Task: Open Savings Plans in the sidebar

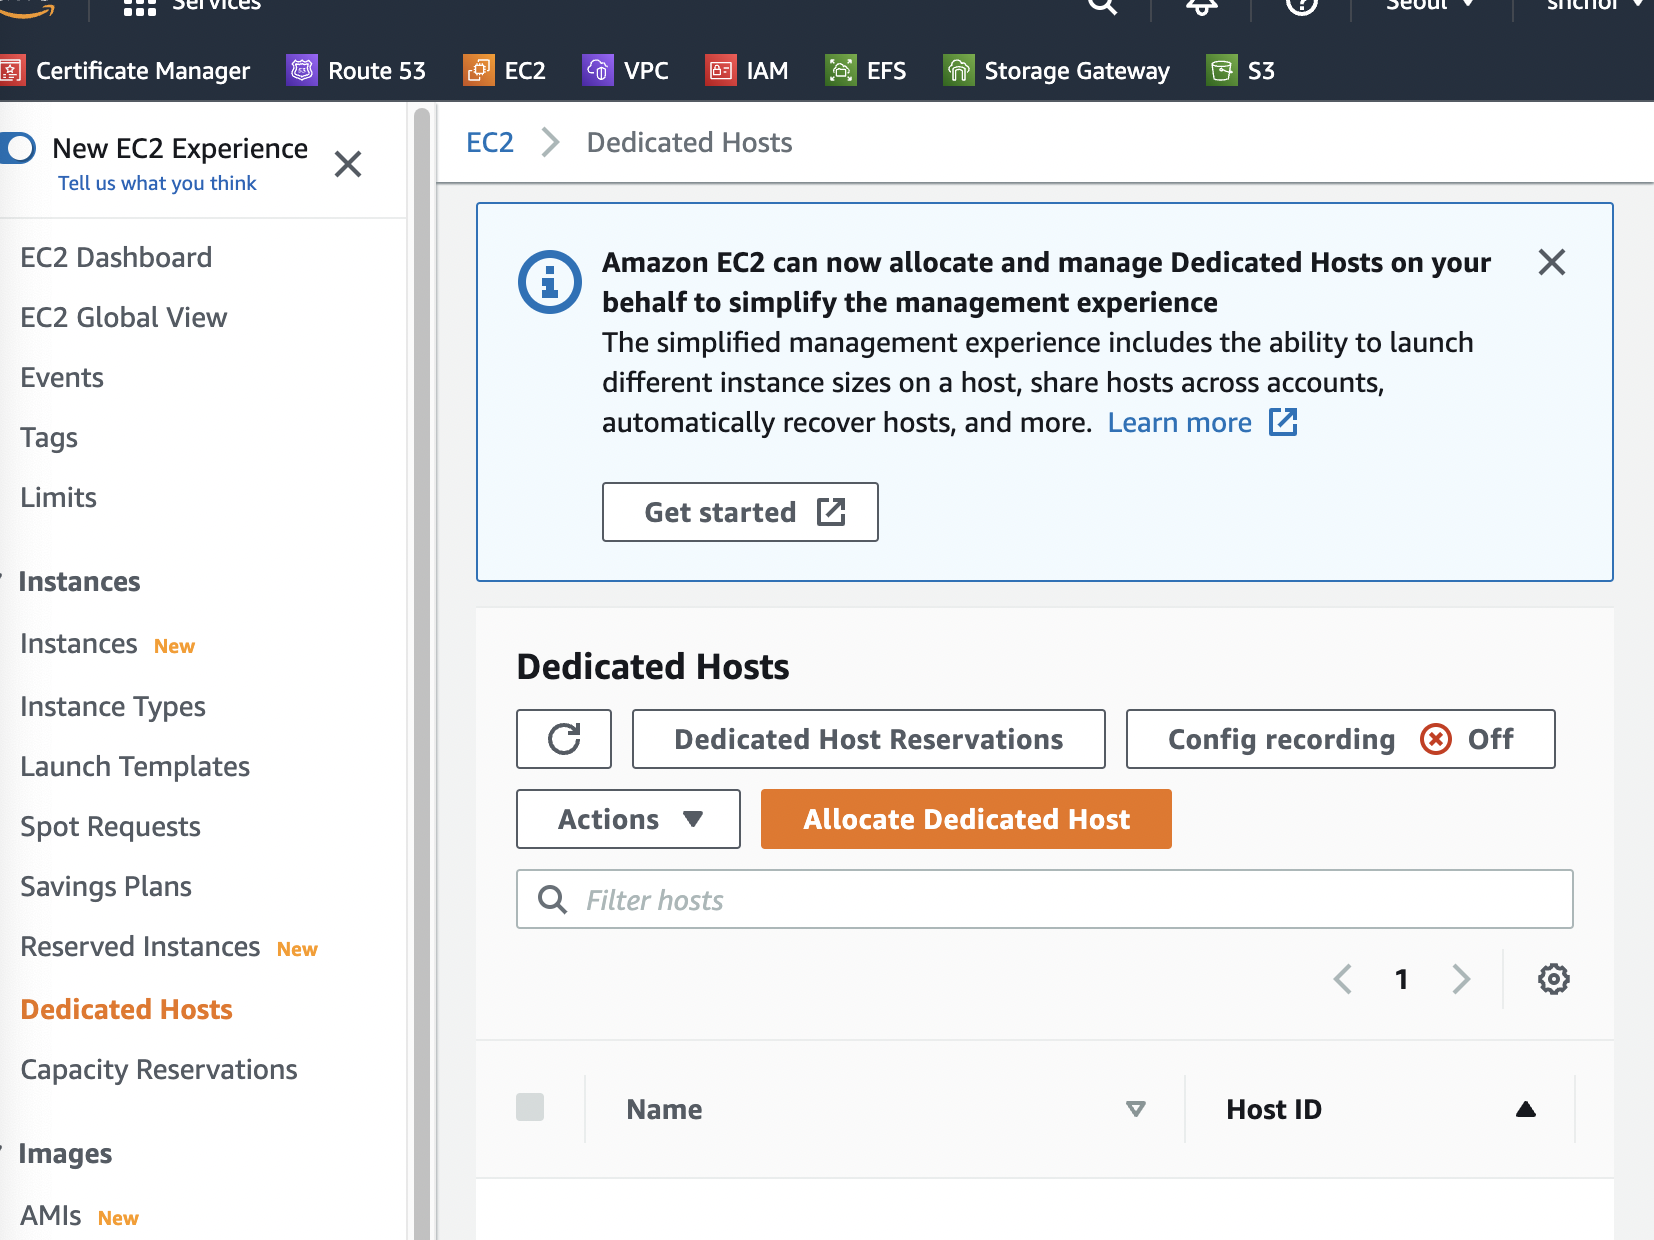Action: (x=106, y=887)
